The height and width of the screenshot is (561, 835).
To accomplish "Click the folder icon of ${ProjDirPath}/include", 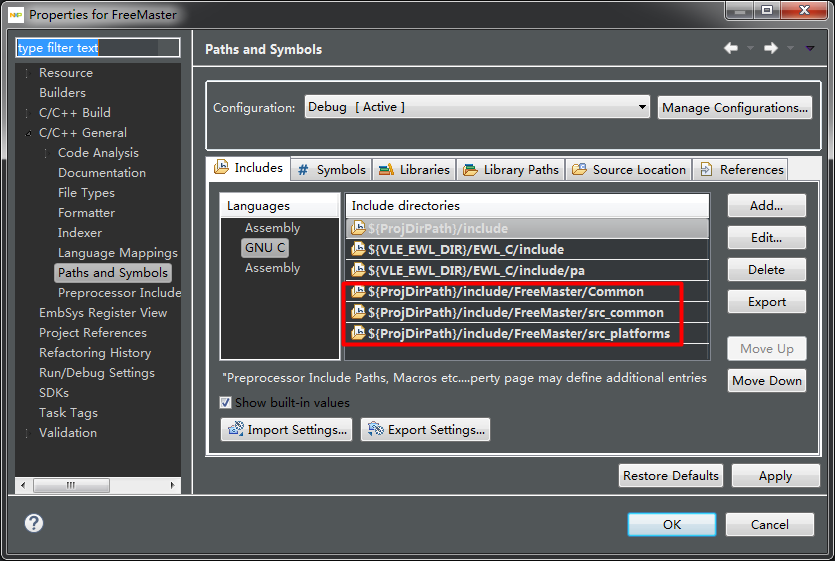I will 358,229.
